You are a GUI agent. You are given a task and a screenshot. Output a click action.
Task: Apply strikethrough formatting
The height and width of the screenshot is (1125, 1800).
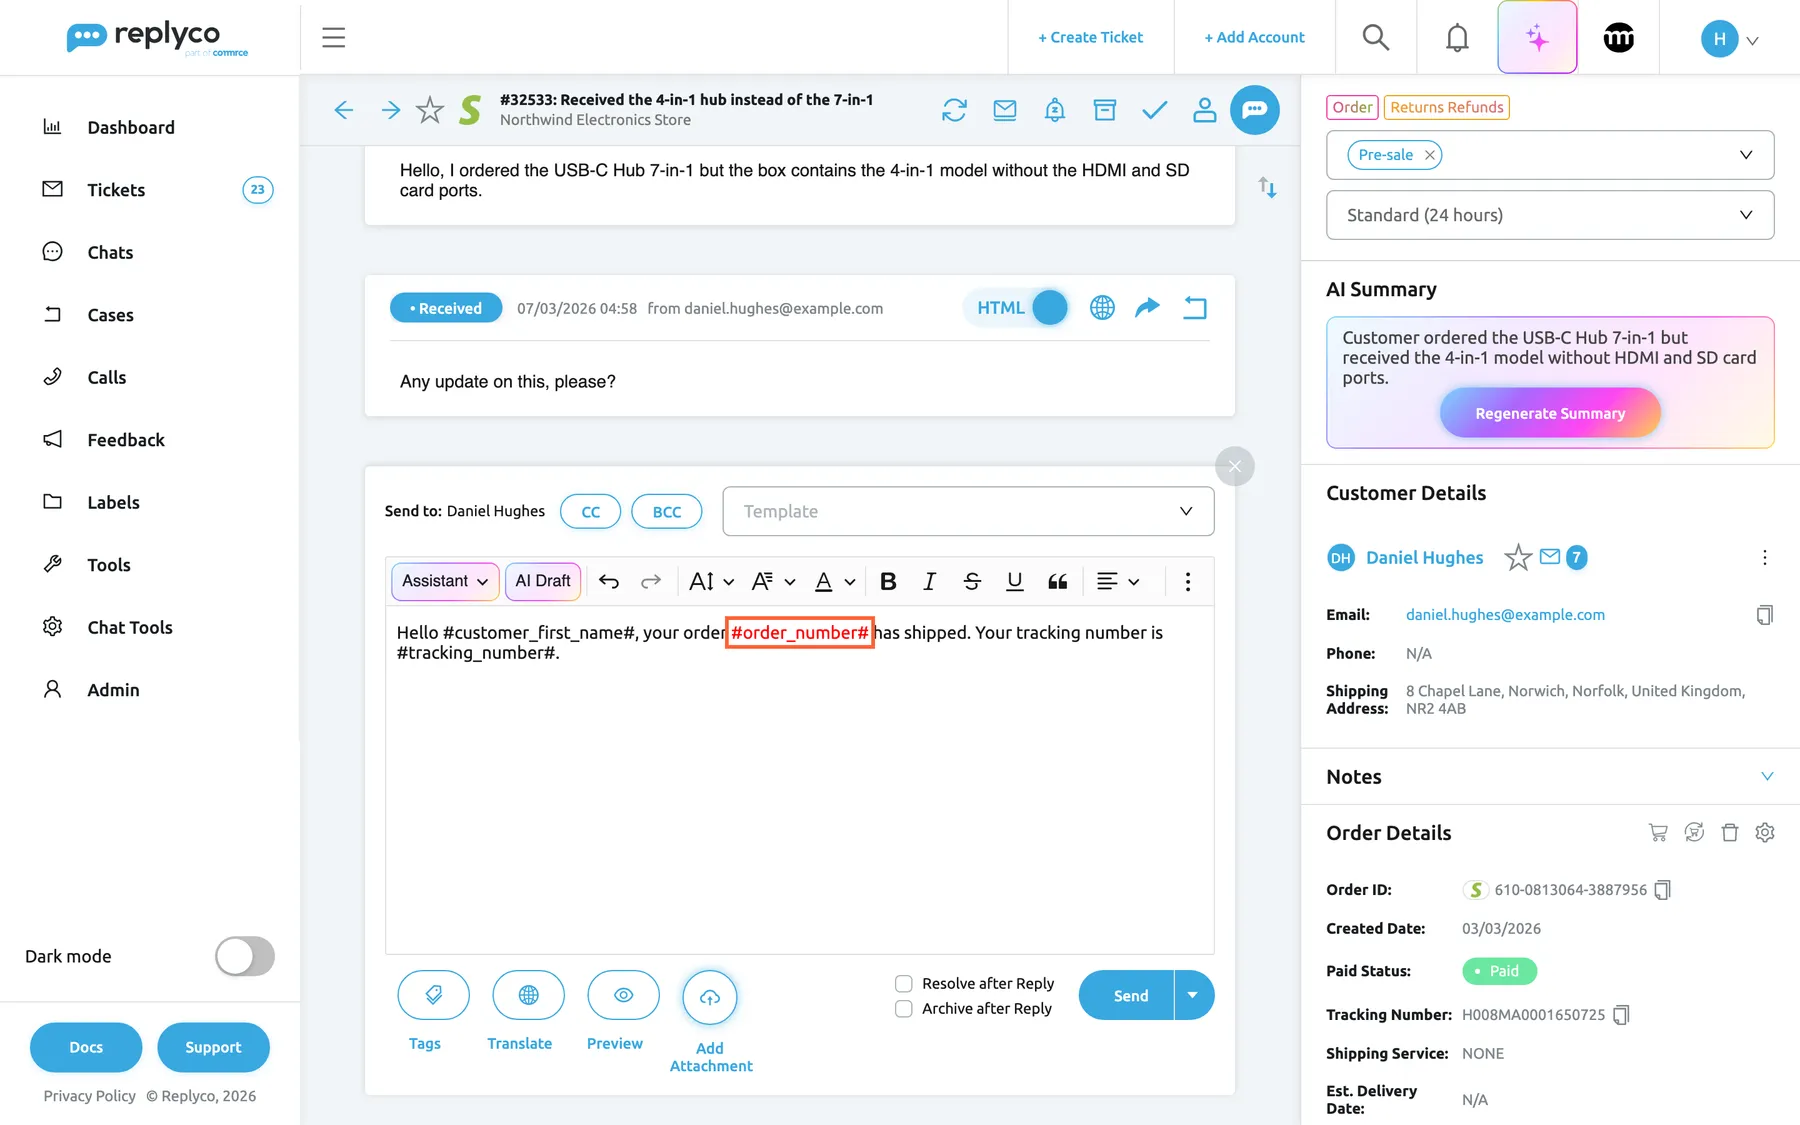pyautogui.click(x=971, y=581)
